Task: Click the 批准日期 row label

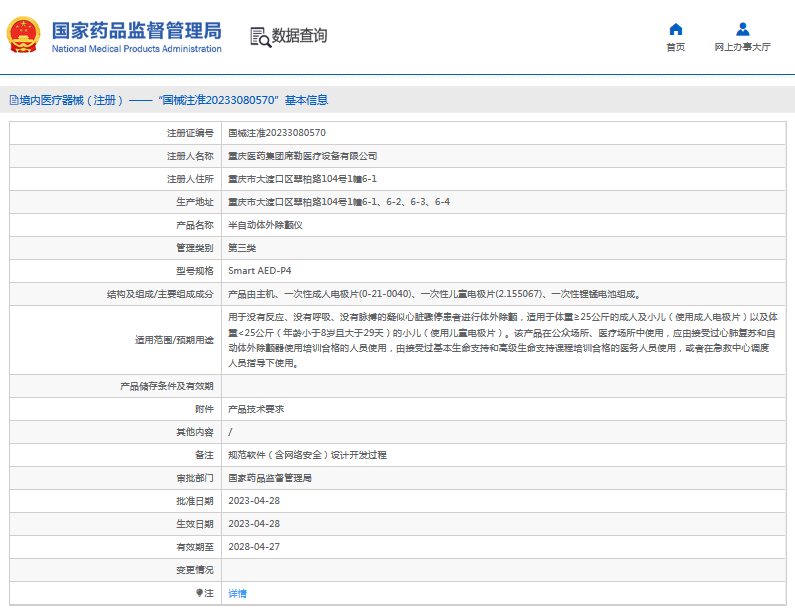Action: coord(195,501)
